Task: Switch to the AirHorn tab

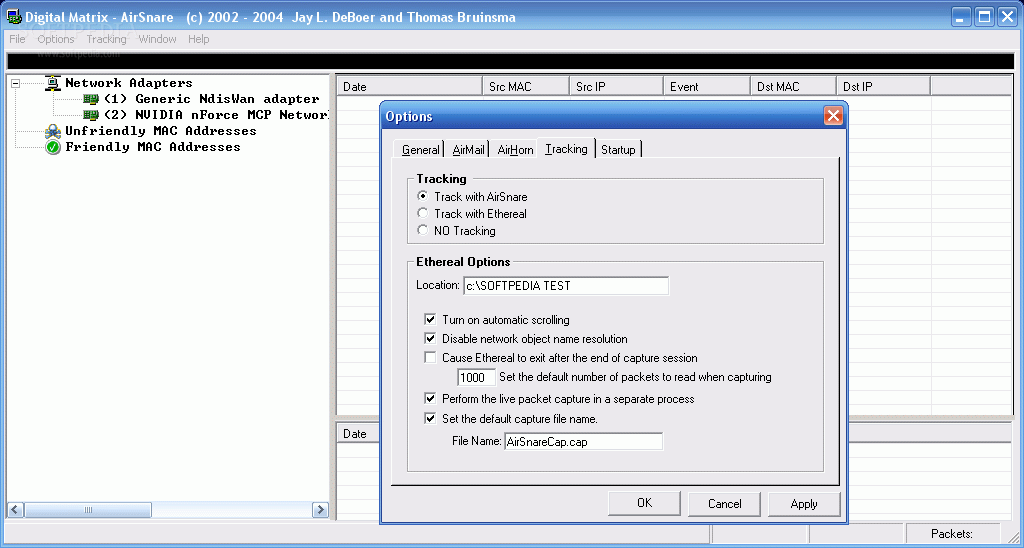Action: click(515, 150)
